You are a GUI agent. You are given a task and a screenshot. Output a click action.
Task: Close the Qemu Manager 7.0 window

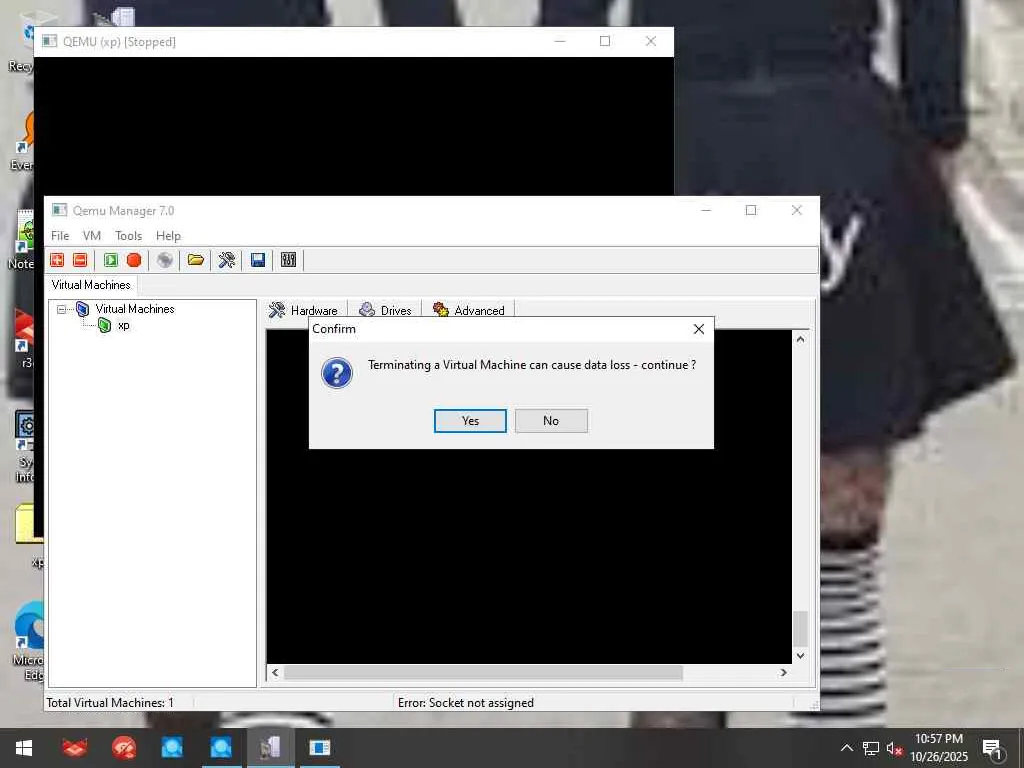pos(797,210)
